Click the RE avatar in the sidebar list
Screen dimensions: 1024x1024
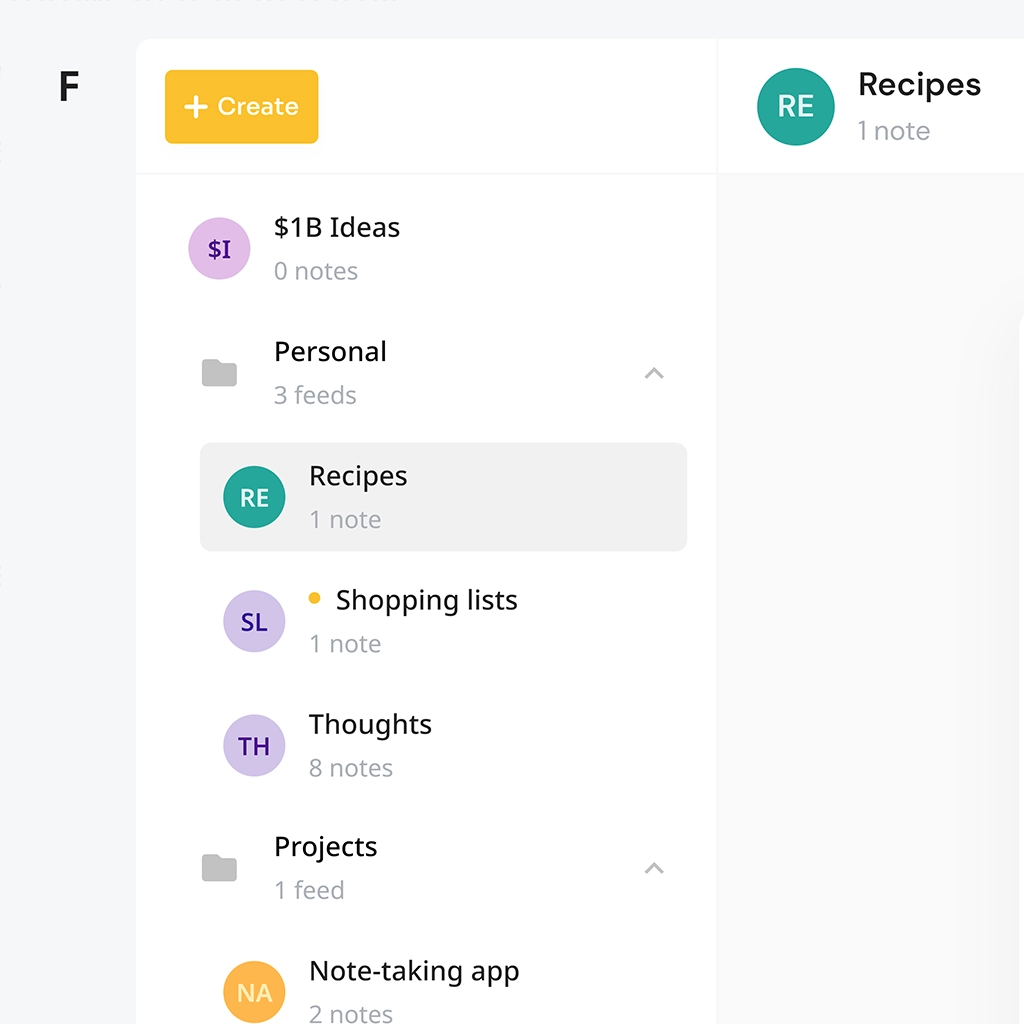coord(254,497)
